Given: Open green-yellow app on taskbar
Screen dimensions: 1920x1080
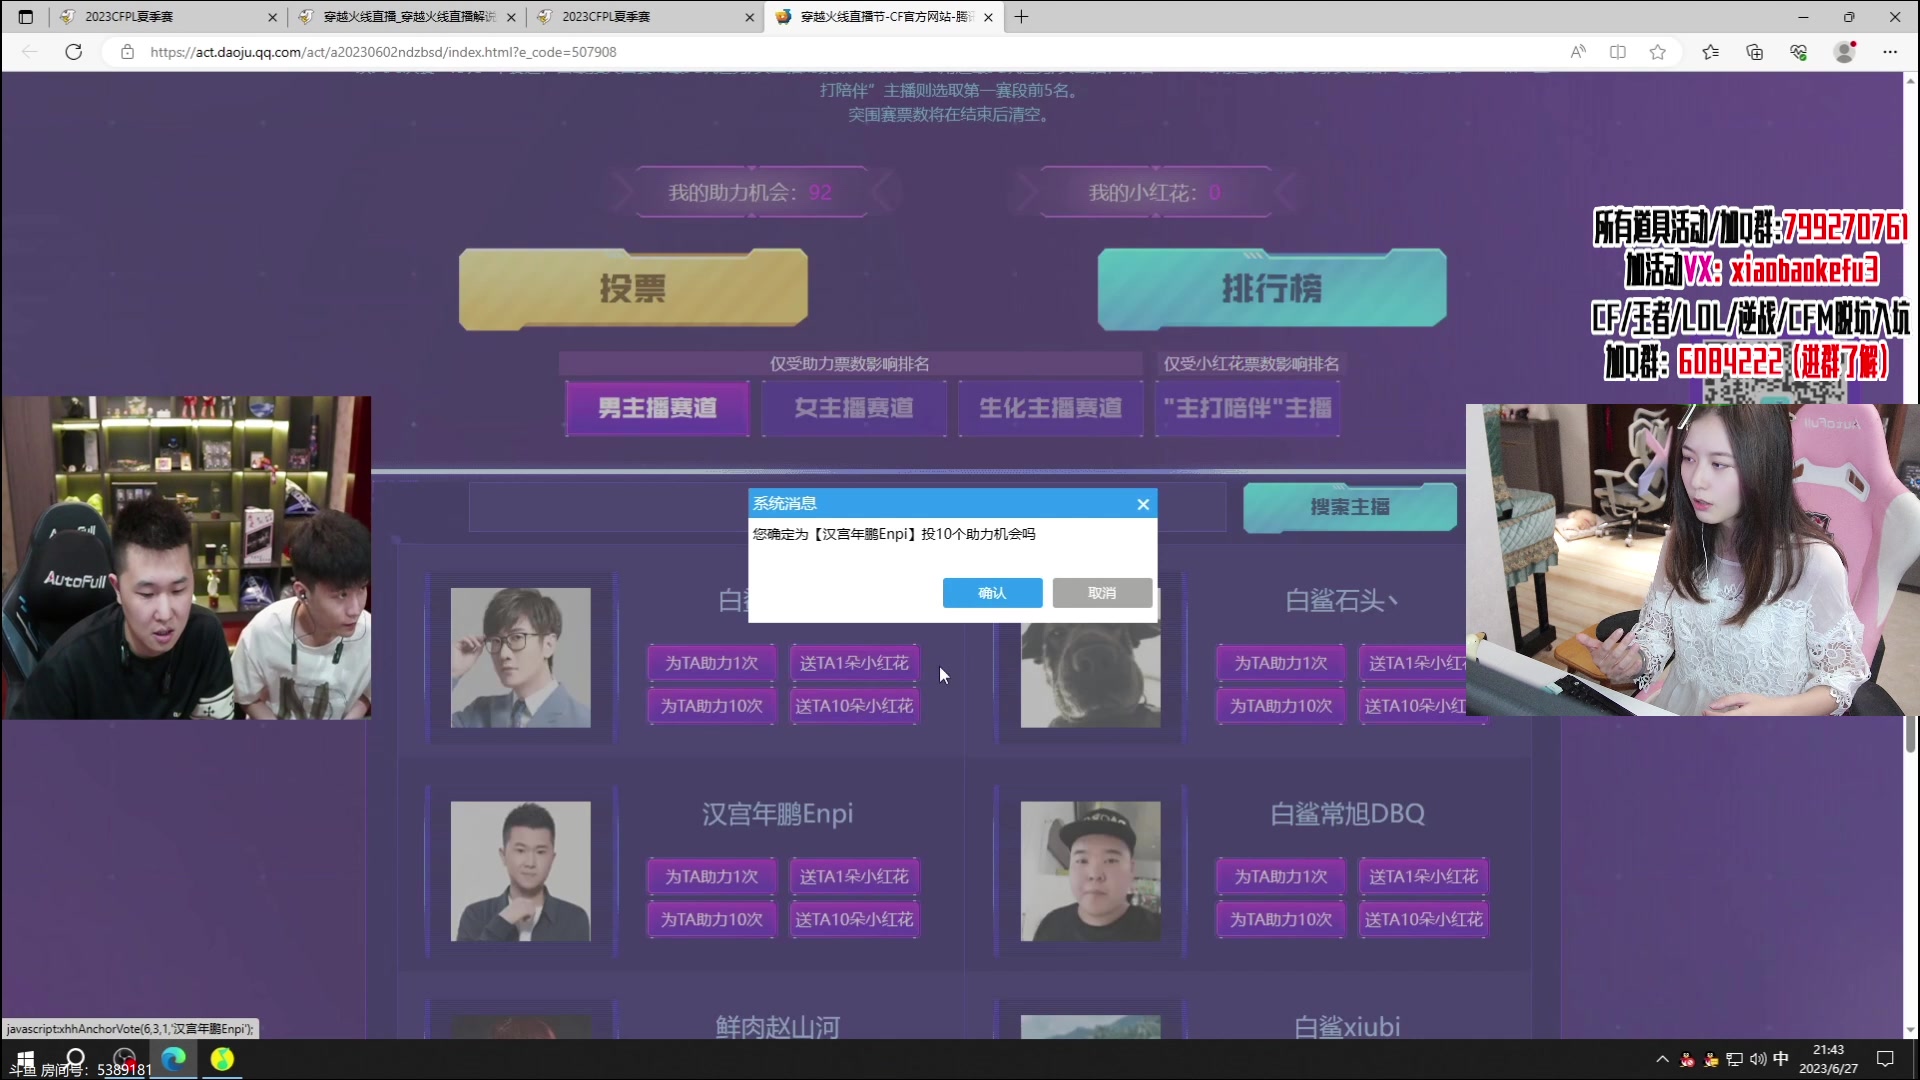Looking at the screenshot, I should click(222, 1059).
